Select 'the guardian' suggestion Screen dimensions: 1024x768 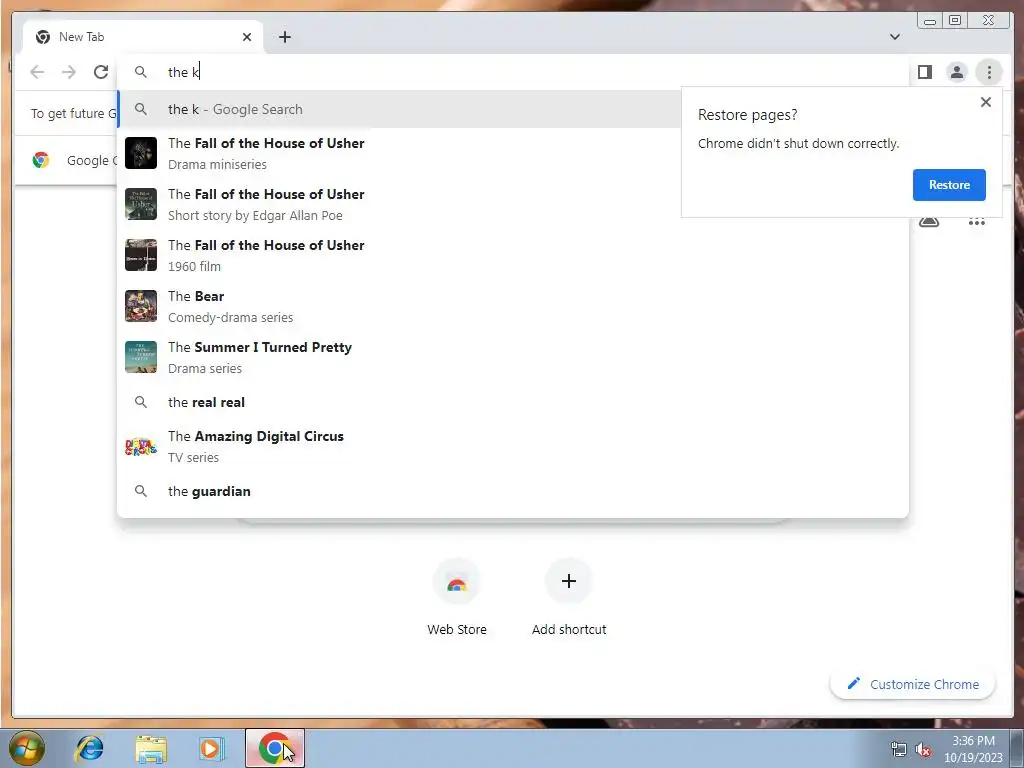(x=513, y=491)
